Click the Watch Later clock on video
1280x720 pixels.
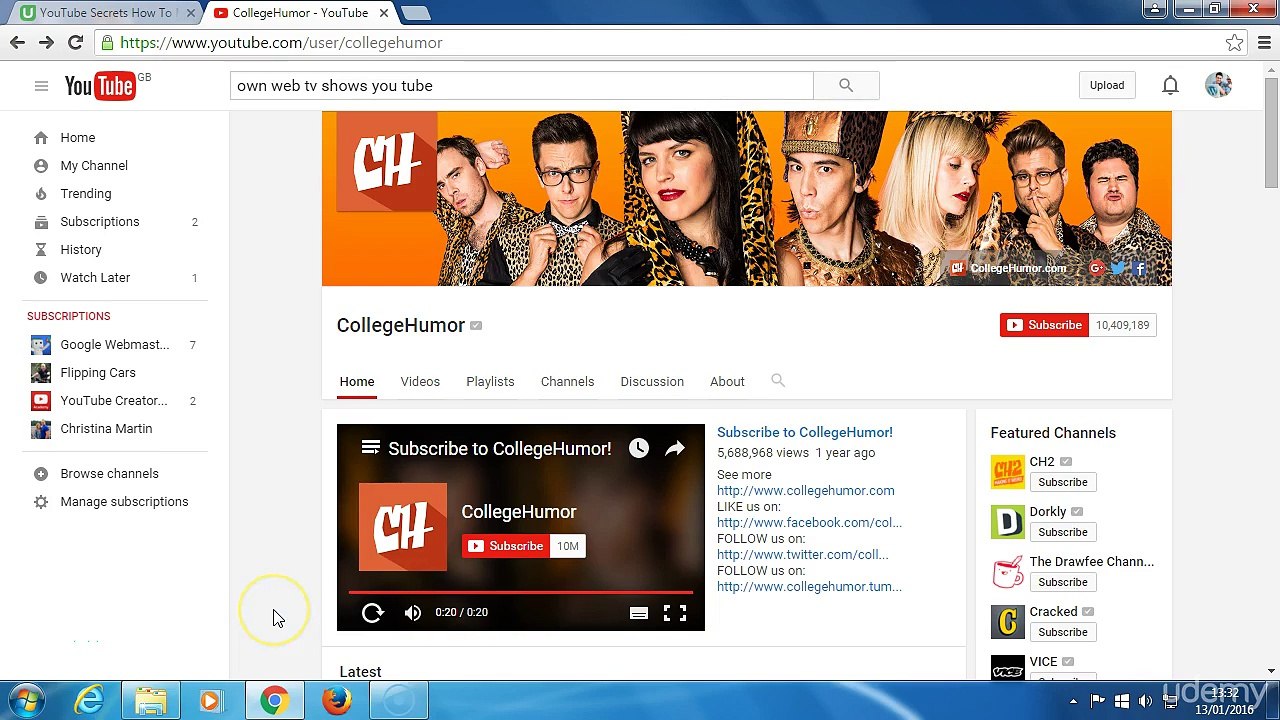pyautogui.click(x=639, y=449)
